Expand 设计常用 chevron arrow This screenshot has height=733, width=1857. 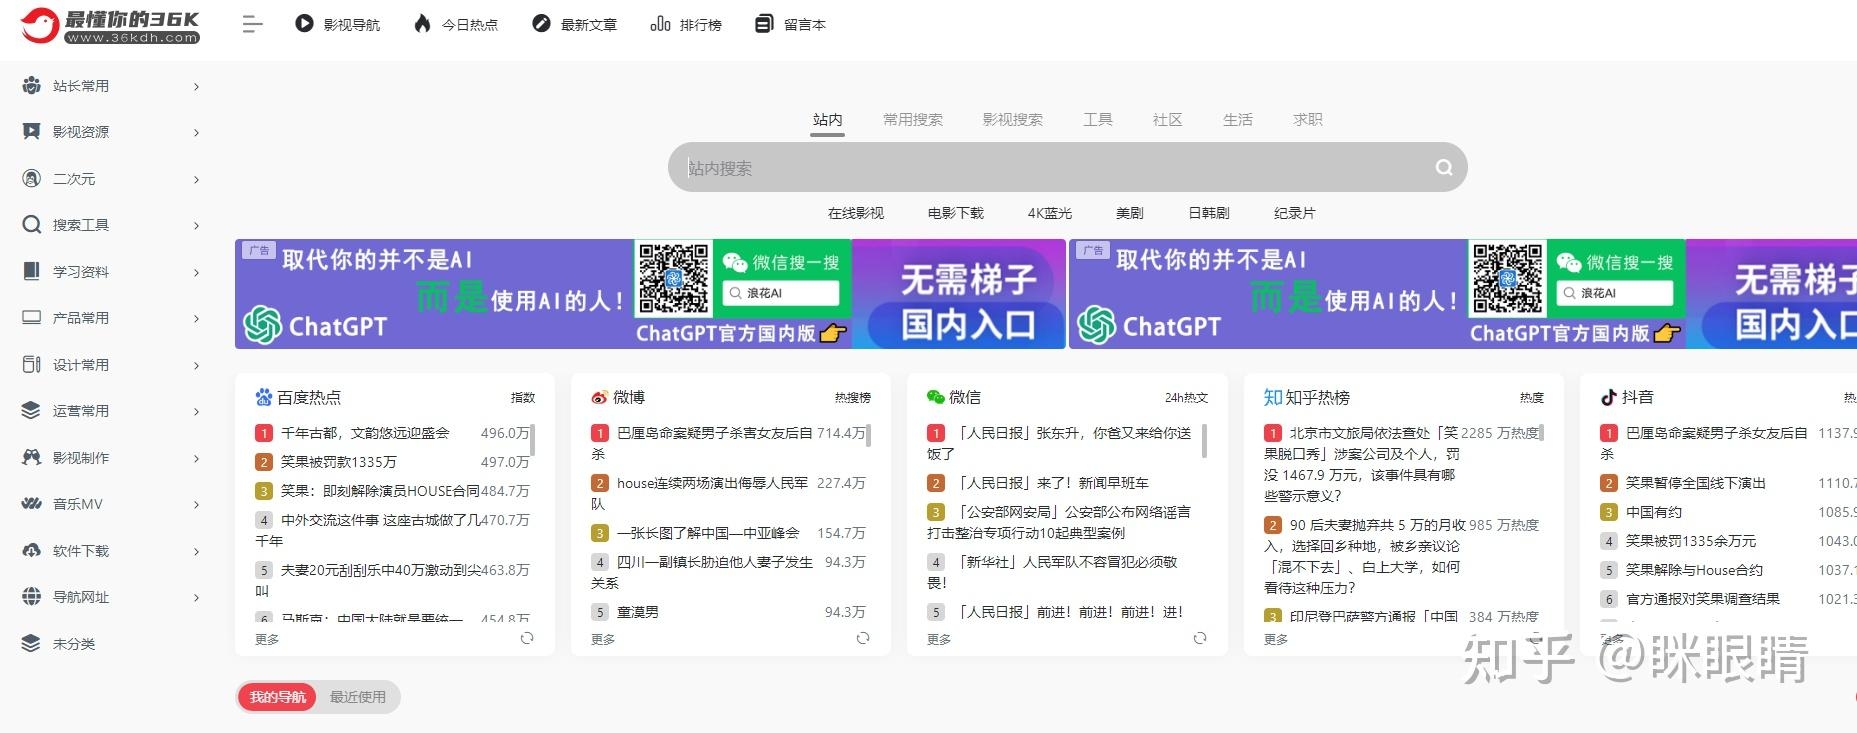(196, 366)
